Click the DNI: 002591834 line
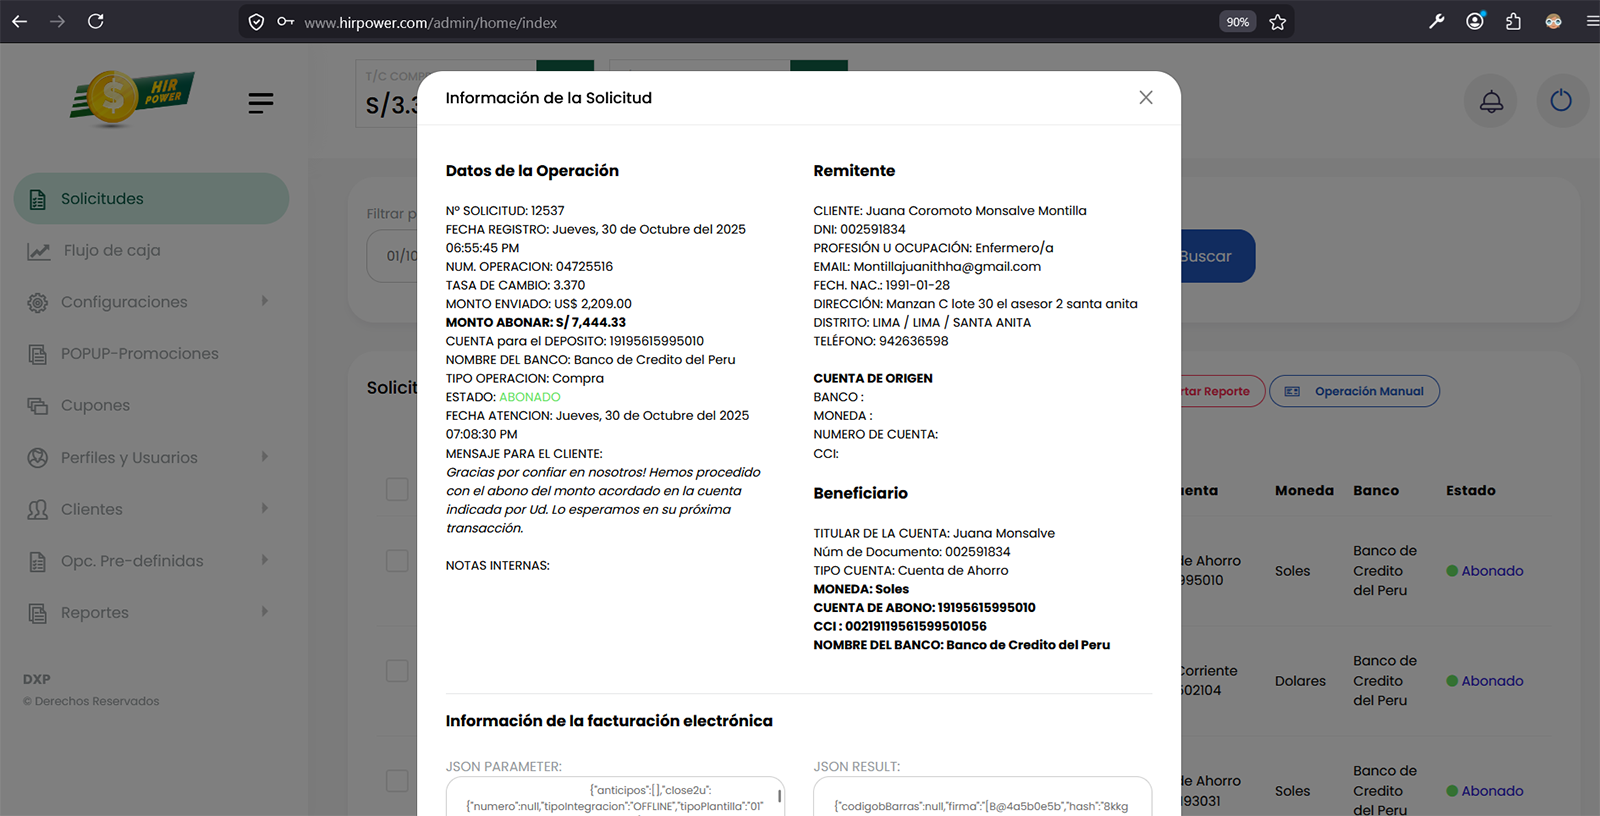The image size is (1600, 816). tap(859, 229)
